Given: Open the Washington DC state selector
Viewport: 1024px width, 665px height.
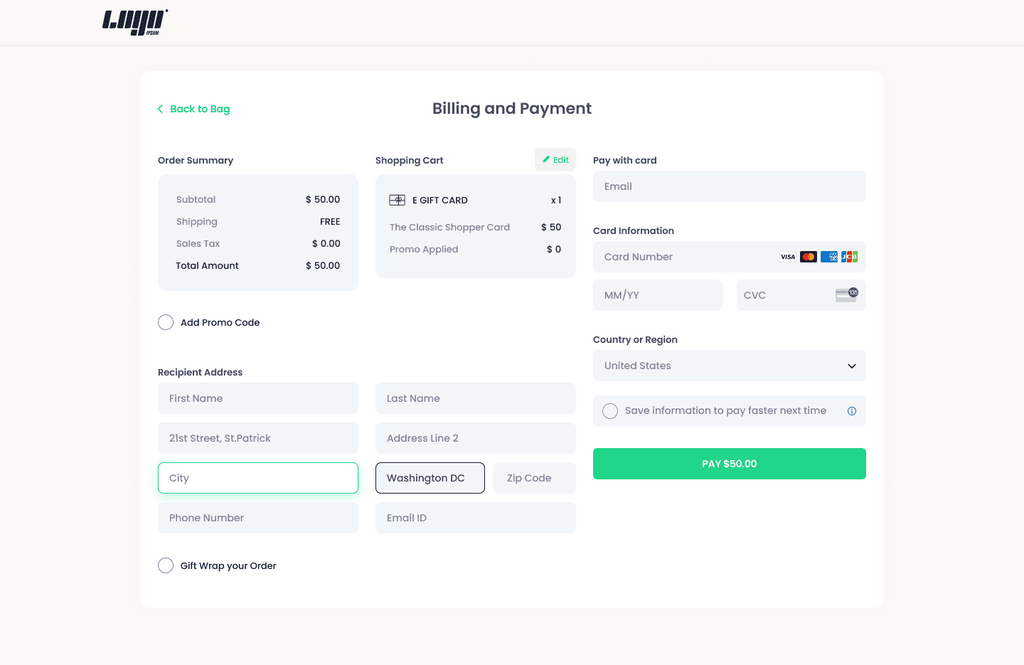Looking at the screenshot, I should (430, 478).
